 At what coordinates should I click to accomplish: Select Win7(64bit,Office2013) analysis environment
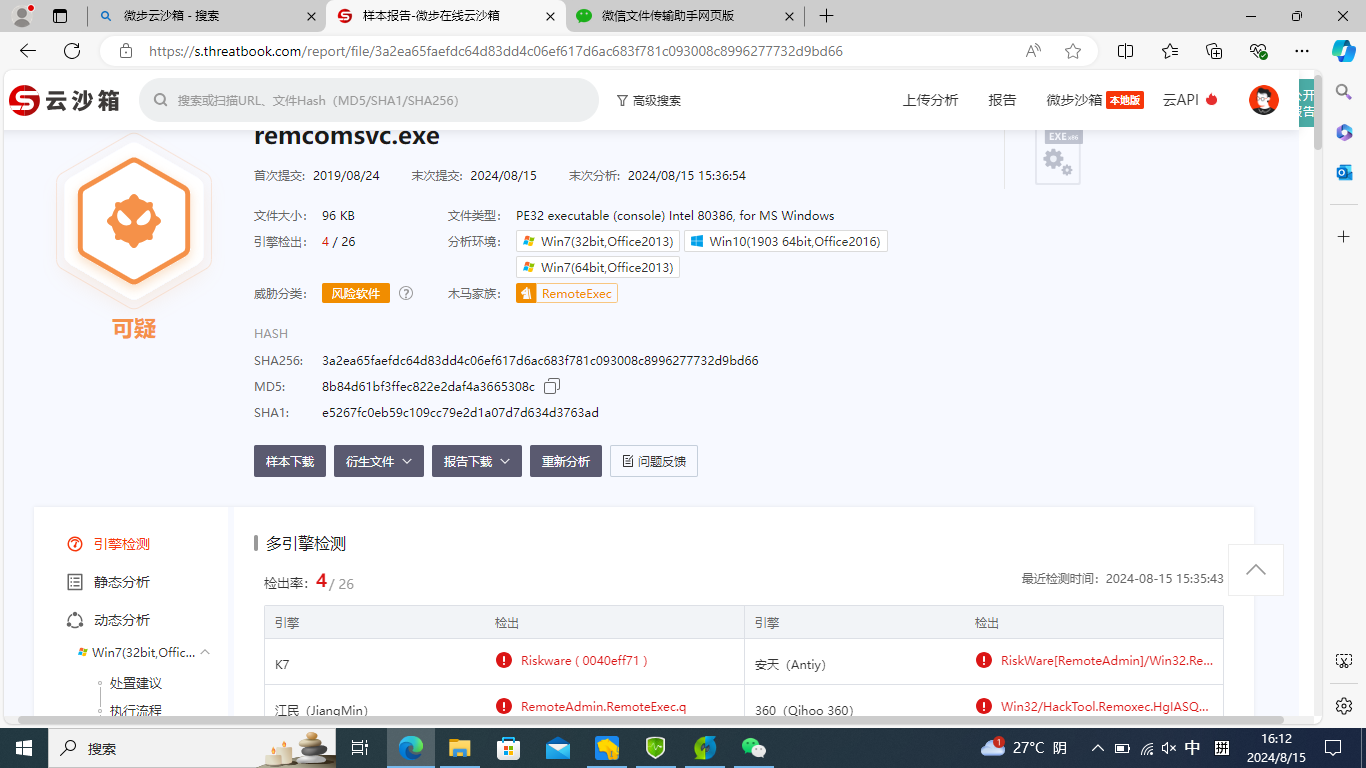(598, 267)
